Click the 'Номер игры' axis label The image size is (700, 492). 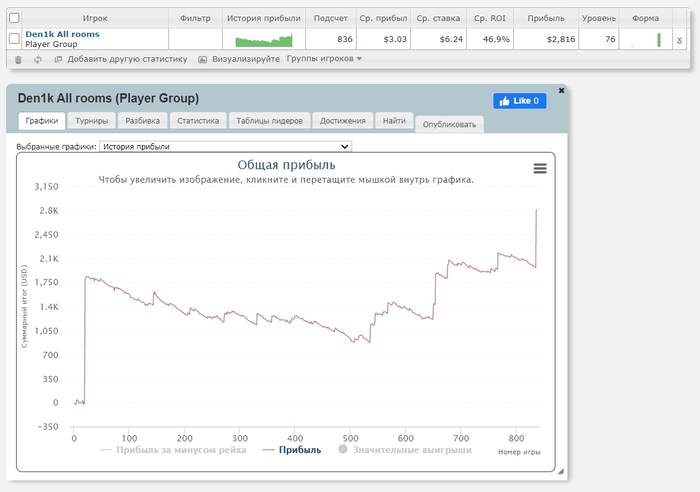pos(519,452)
